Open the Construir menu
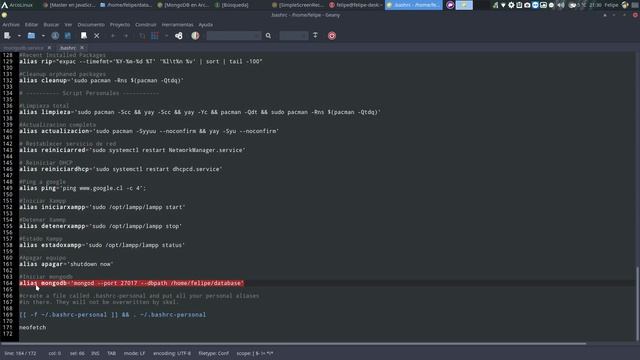This screenshot has height=360, width=640. point(146,24)
